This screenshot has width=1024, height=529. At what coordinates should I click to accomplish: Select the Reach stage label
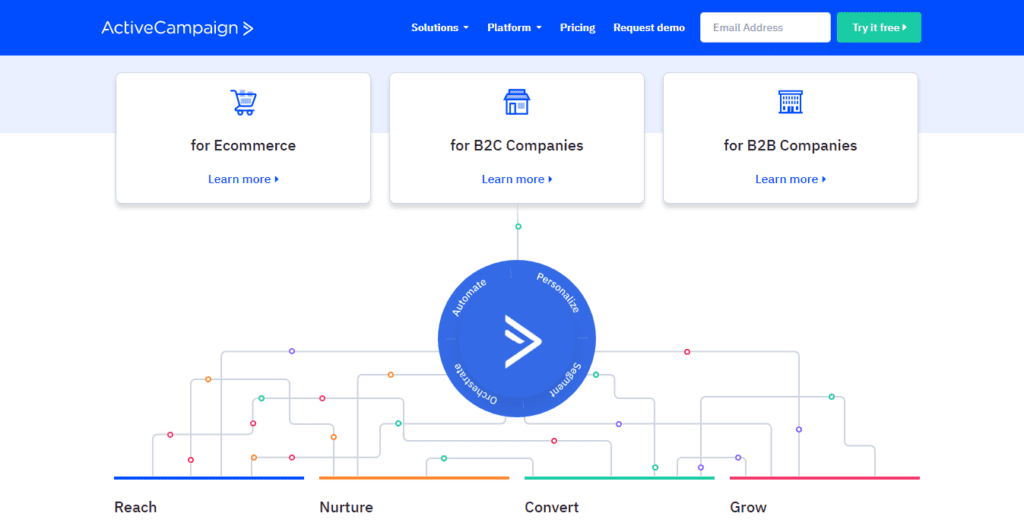point(135,507)
